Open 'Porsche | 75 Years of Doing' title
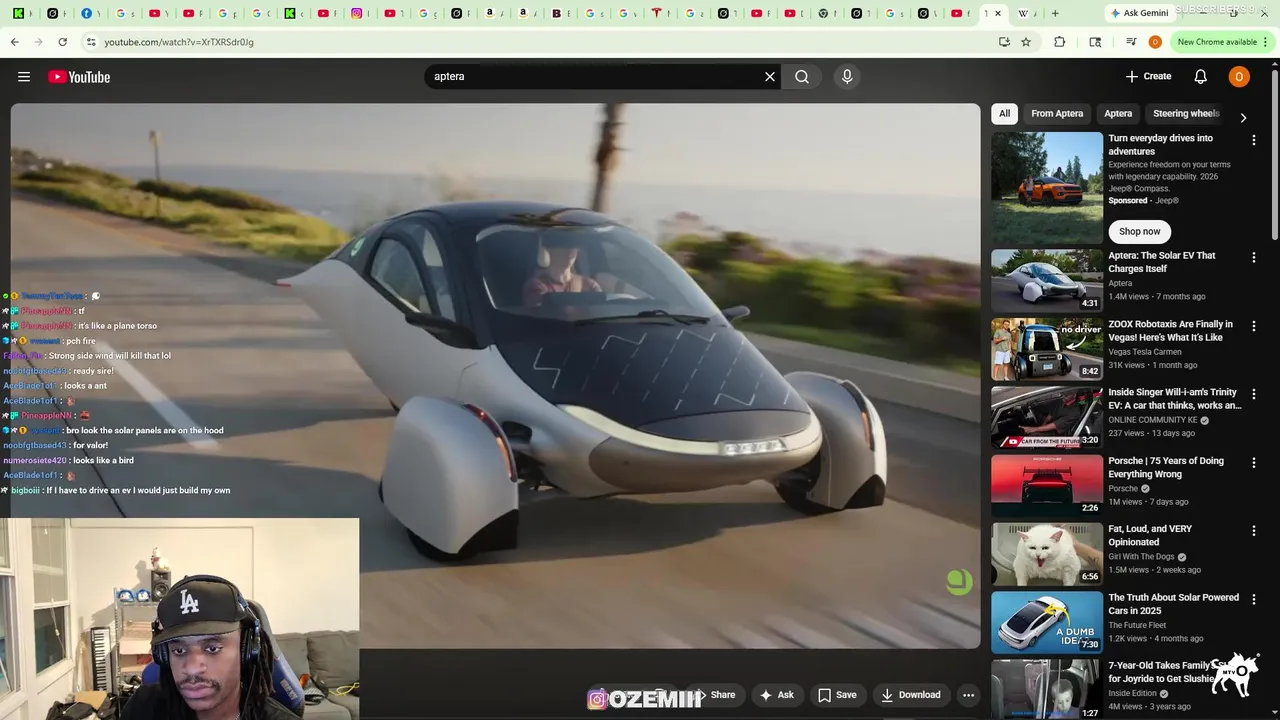This screenshot has height=720, width=1280. (x=1166, y=468)
